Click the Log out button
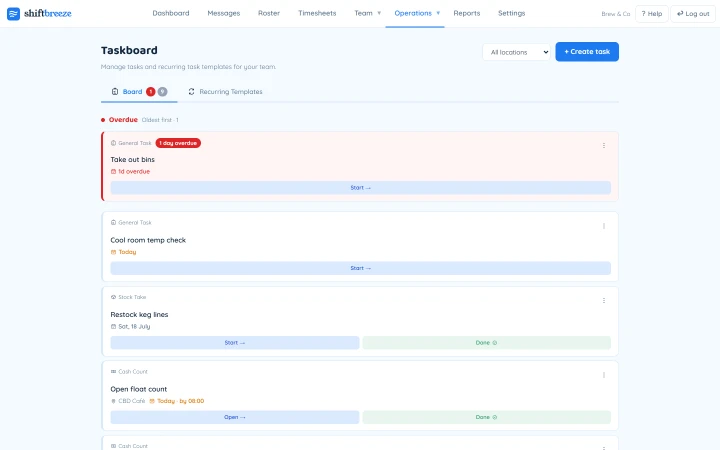 [693, 14]
